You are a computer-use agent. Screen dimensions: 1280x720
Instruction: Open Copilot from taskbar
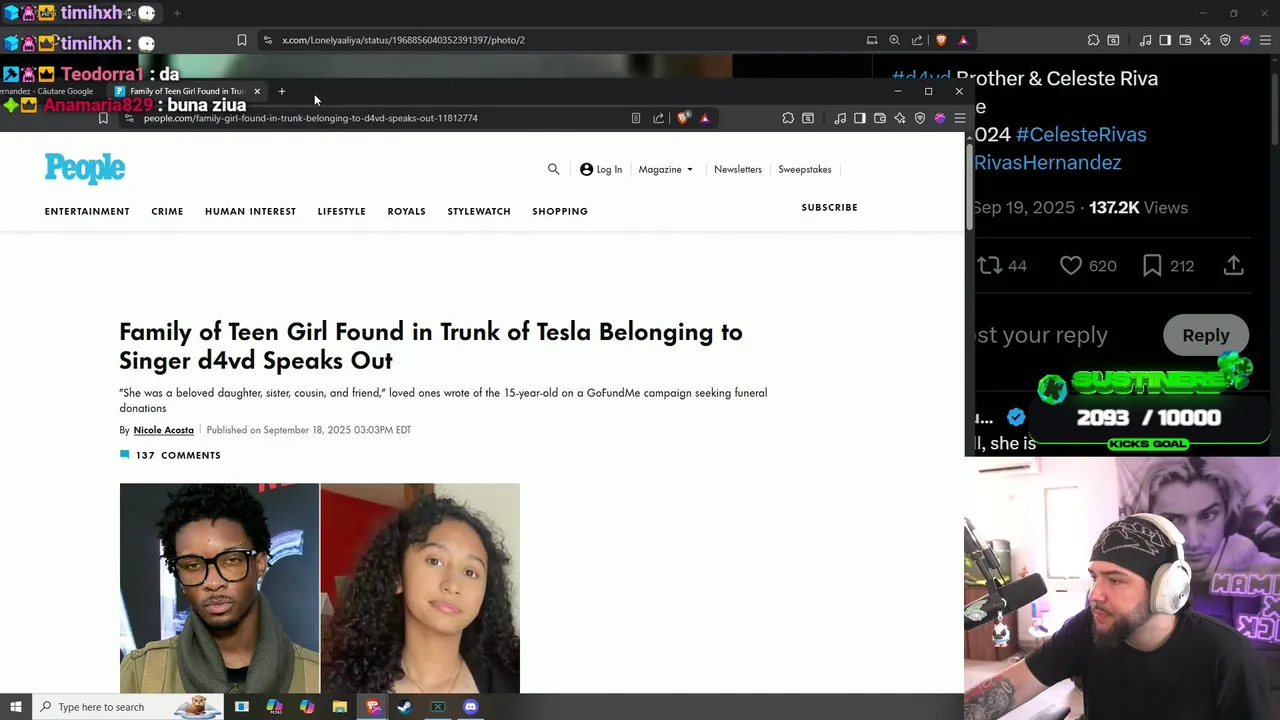tap(307, 707)
